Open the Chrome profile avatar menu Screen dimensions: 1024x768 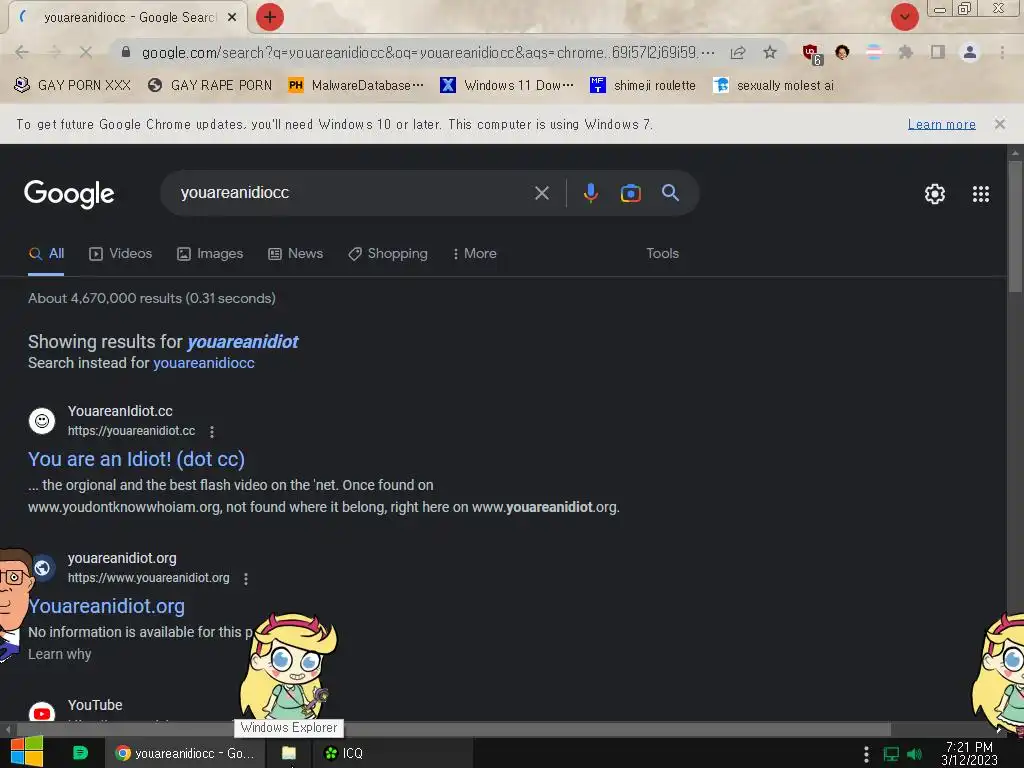970,52
